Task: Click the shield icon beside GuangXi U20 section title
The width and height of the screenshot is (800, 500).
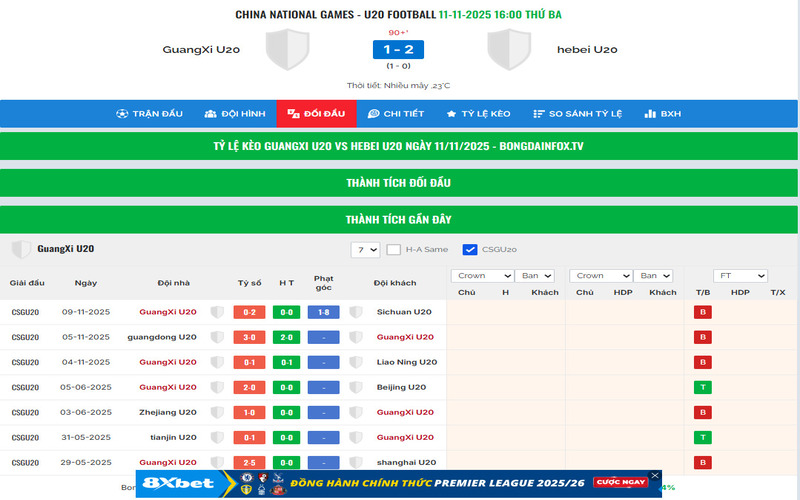Action: 20,249
